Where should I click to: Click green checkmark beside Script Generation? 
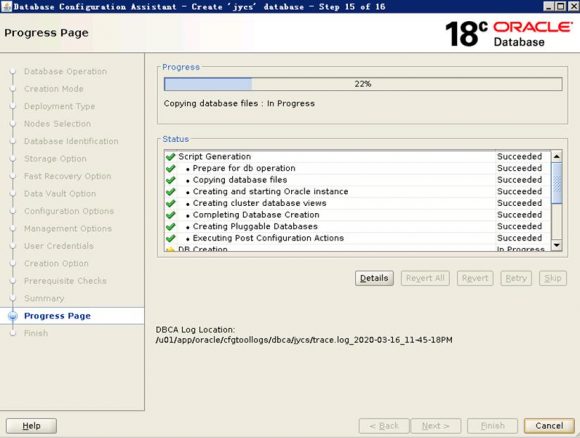click(171, 157)
